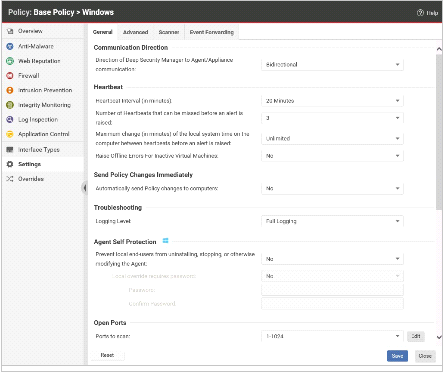
Task: Click the Edit button for ports
Action: [416, 336]
